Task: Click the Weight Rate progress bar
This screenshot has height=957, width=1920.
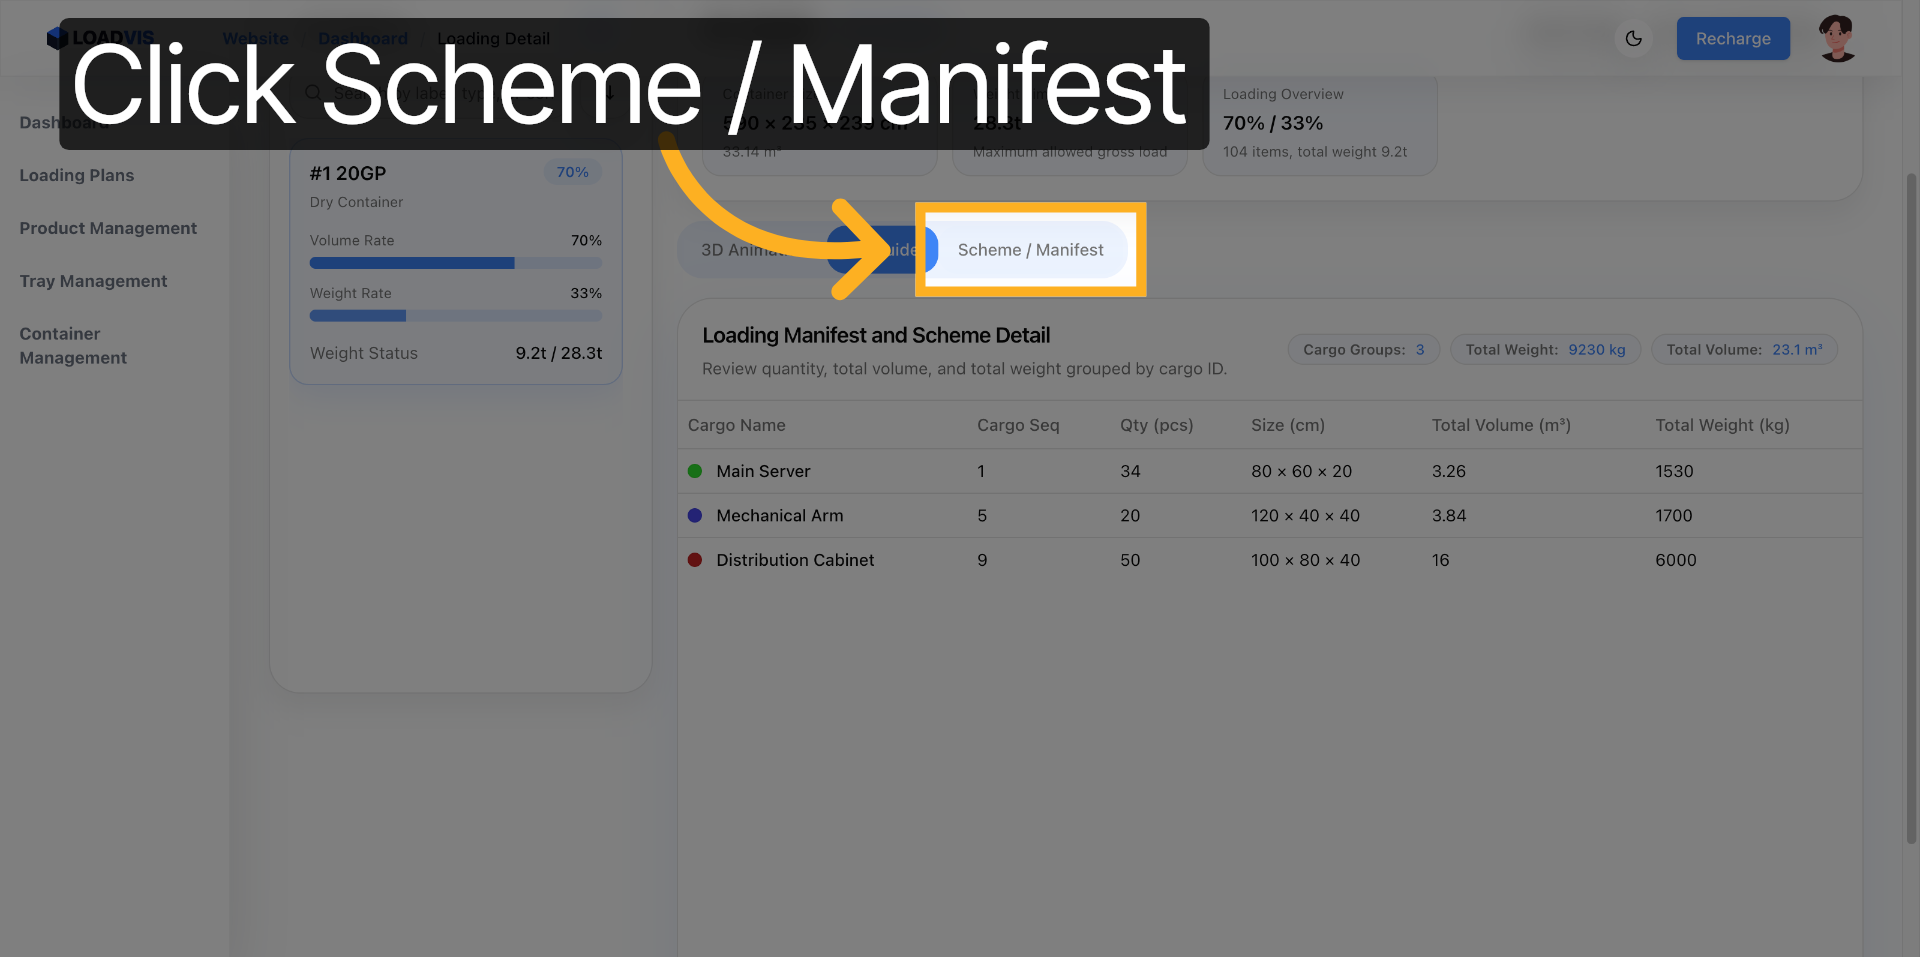Action: pos(455,316)
